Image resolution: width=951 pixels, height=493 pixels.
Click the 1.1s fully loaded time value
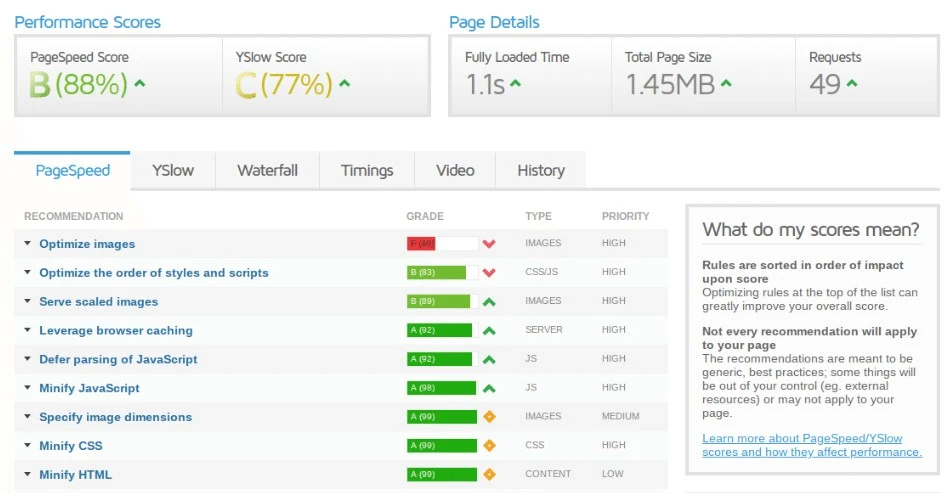(x=485, y=84)
